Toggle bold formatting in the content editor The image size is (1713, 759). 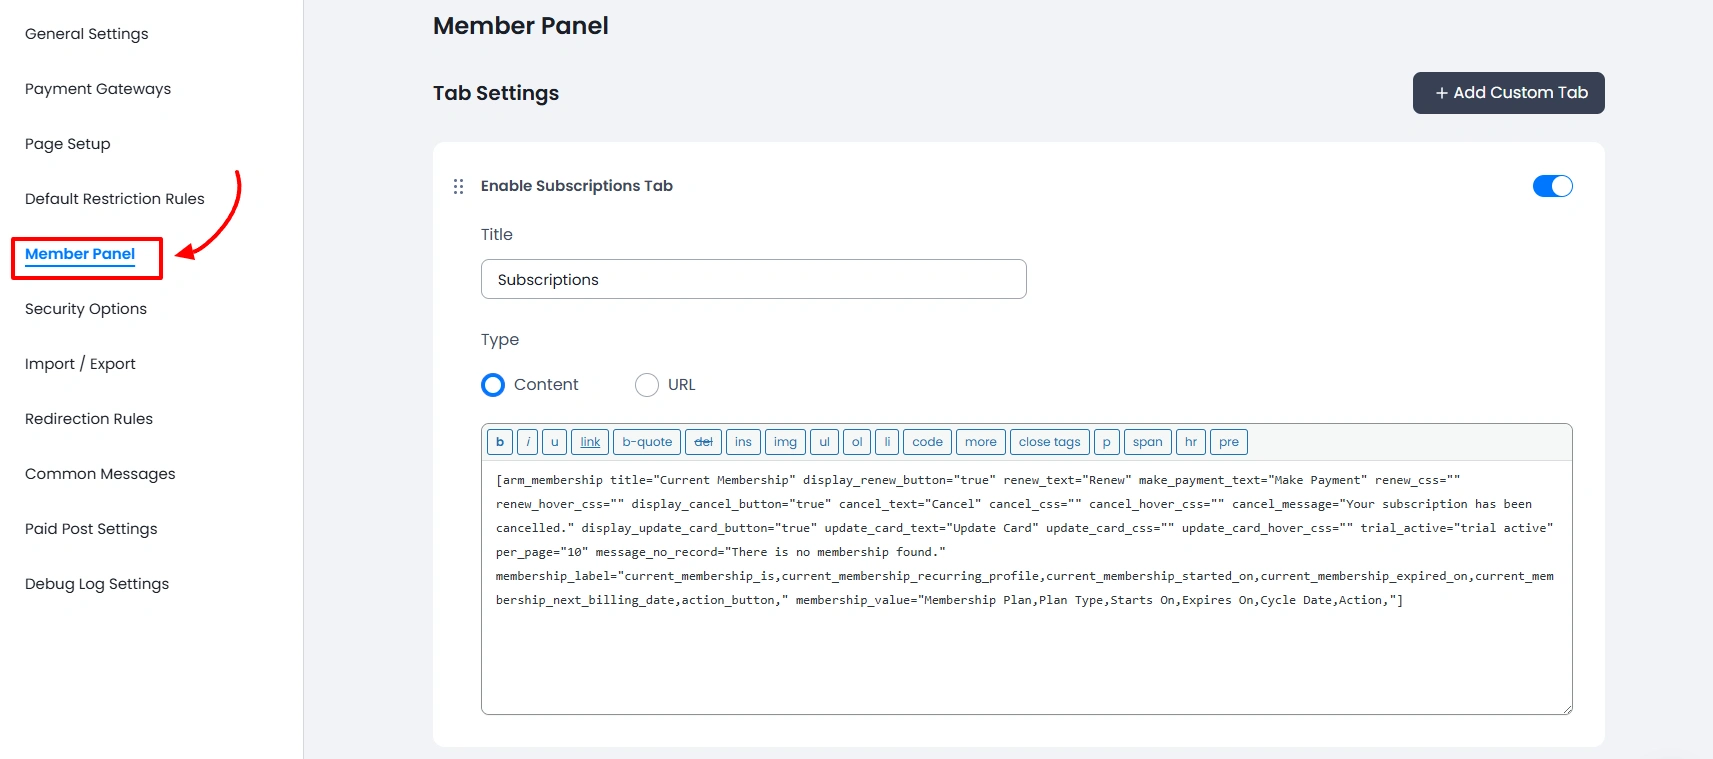point(499,441)
